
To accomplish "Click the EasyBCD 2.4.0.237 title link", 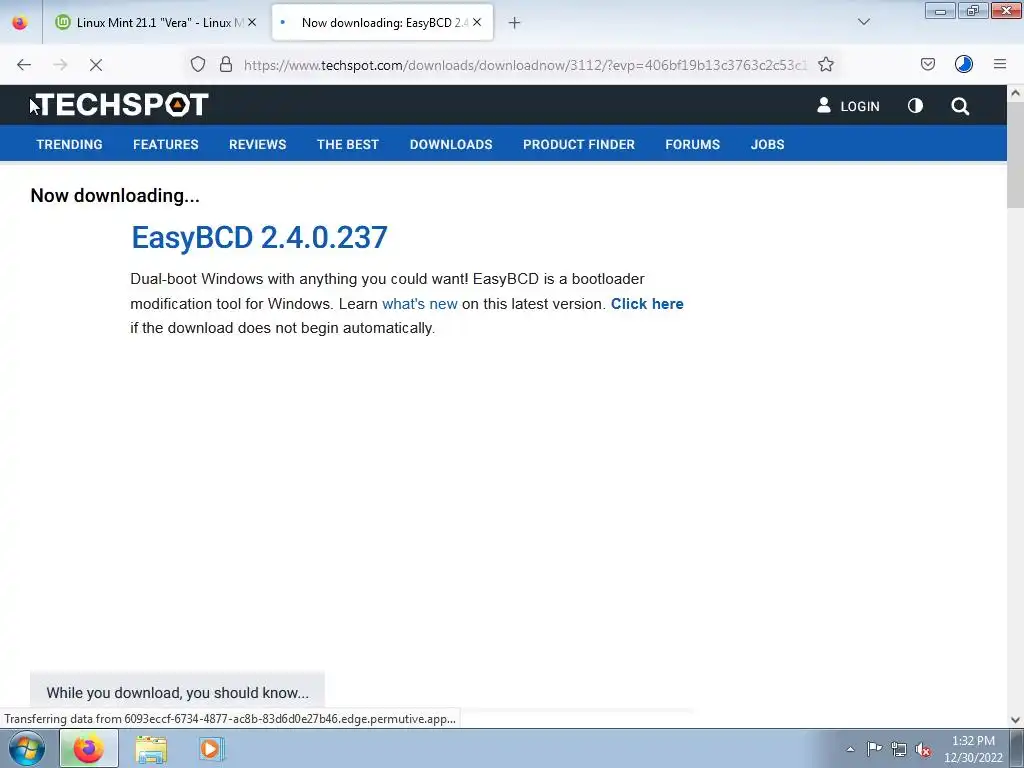I will (259, 237).
